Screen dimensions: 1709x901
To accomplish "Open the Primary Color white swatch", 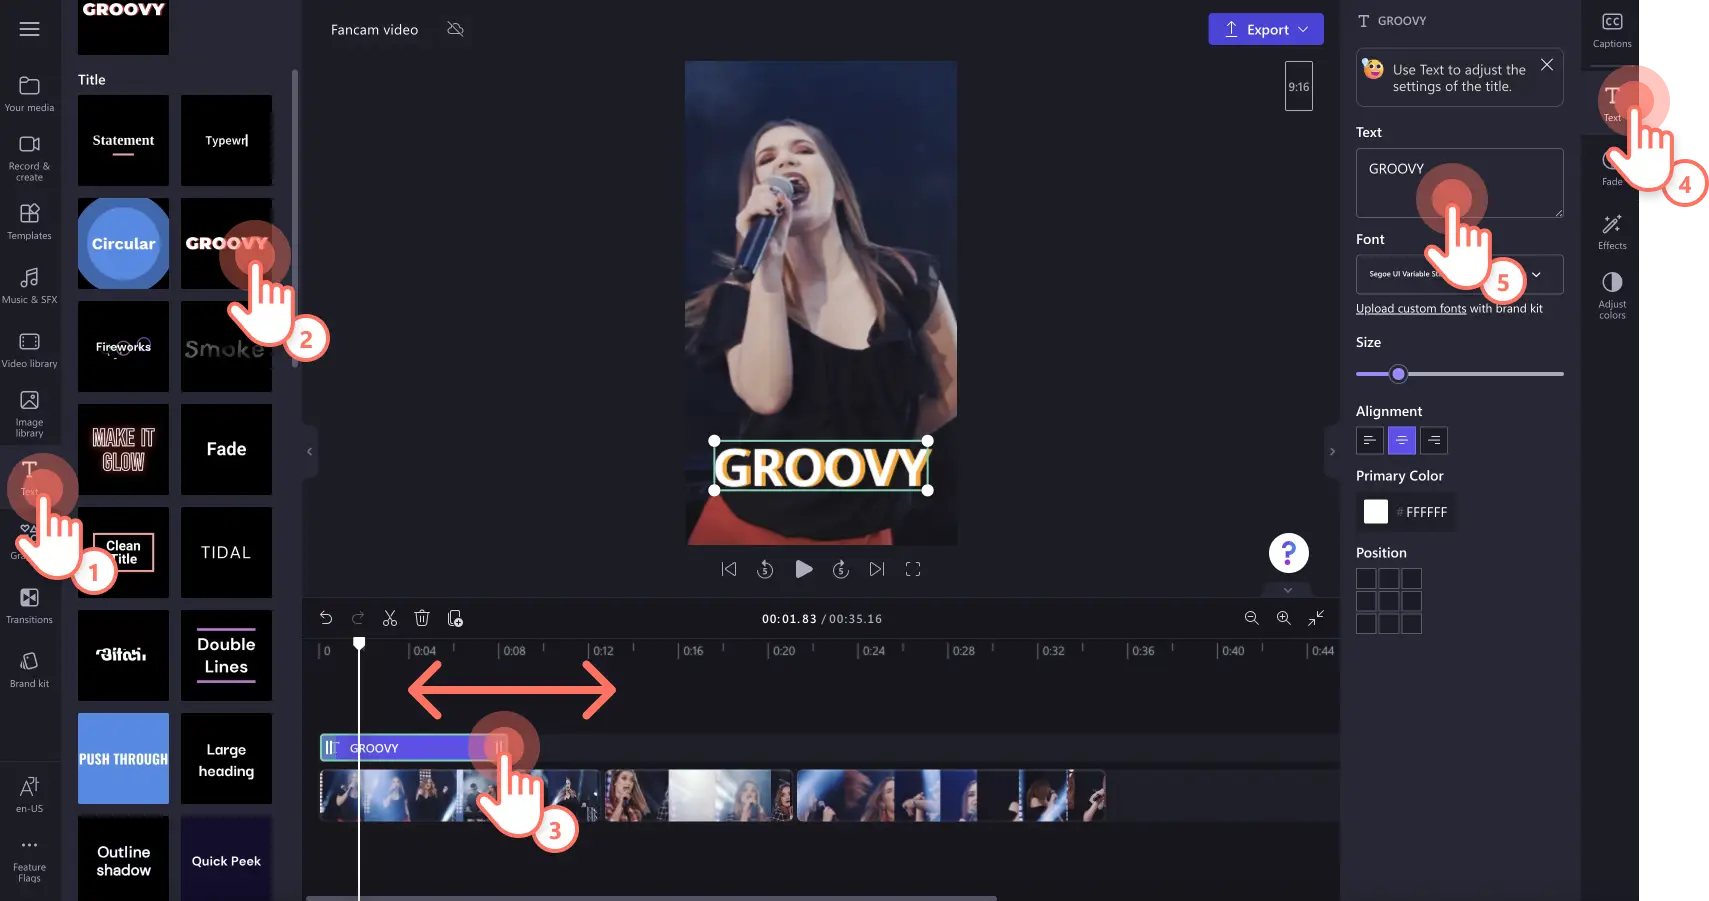I will coord(1376,512).
